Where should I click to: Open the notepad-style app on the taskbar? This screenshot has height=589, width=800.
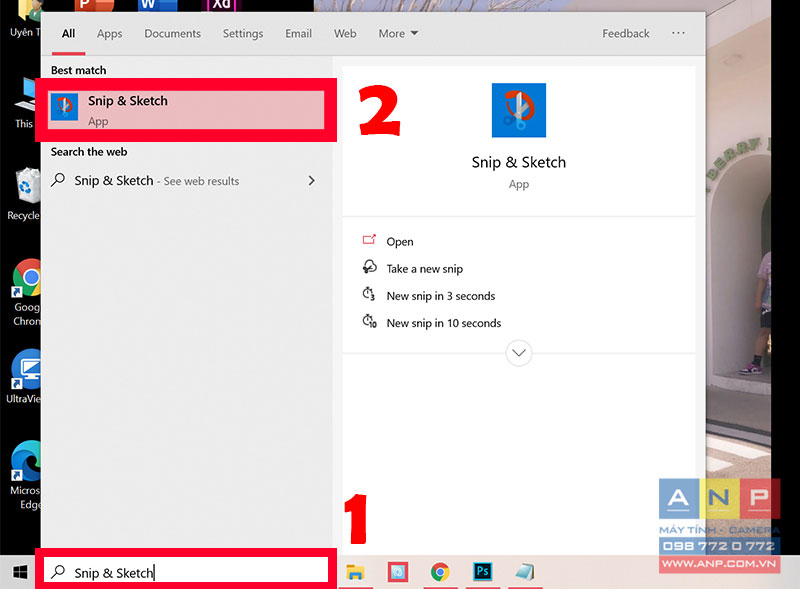coord(524,572)
